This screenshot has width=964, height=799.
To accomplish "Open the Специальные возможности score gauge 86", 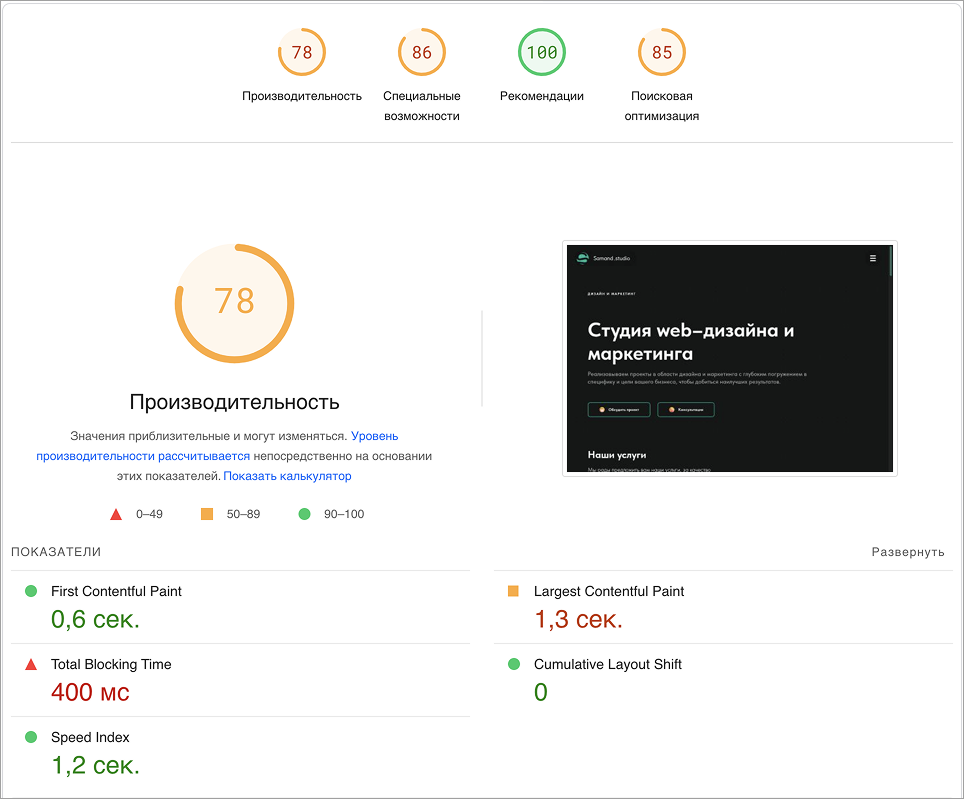I will tap(422, 52).
